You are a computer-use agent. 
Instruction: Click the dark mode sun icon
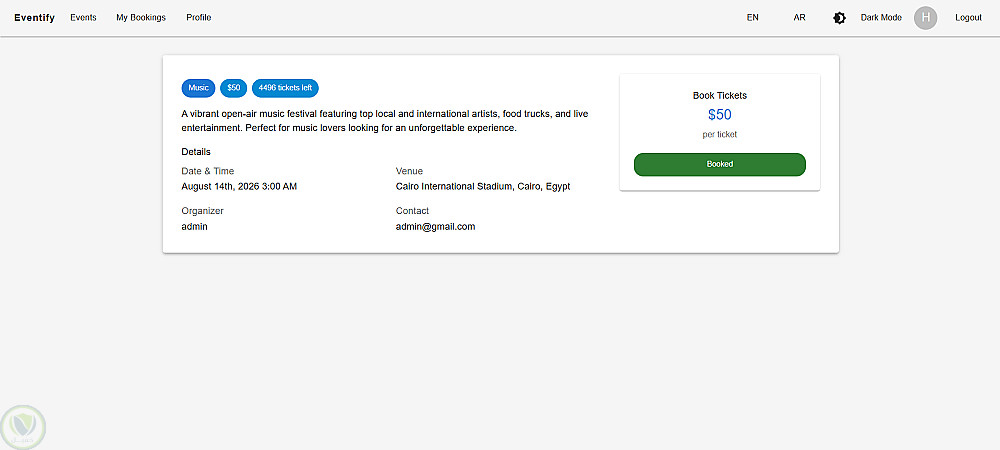click(x=840, y=18)
